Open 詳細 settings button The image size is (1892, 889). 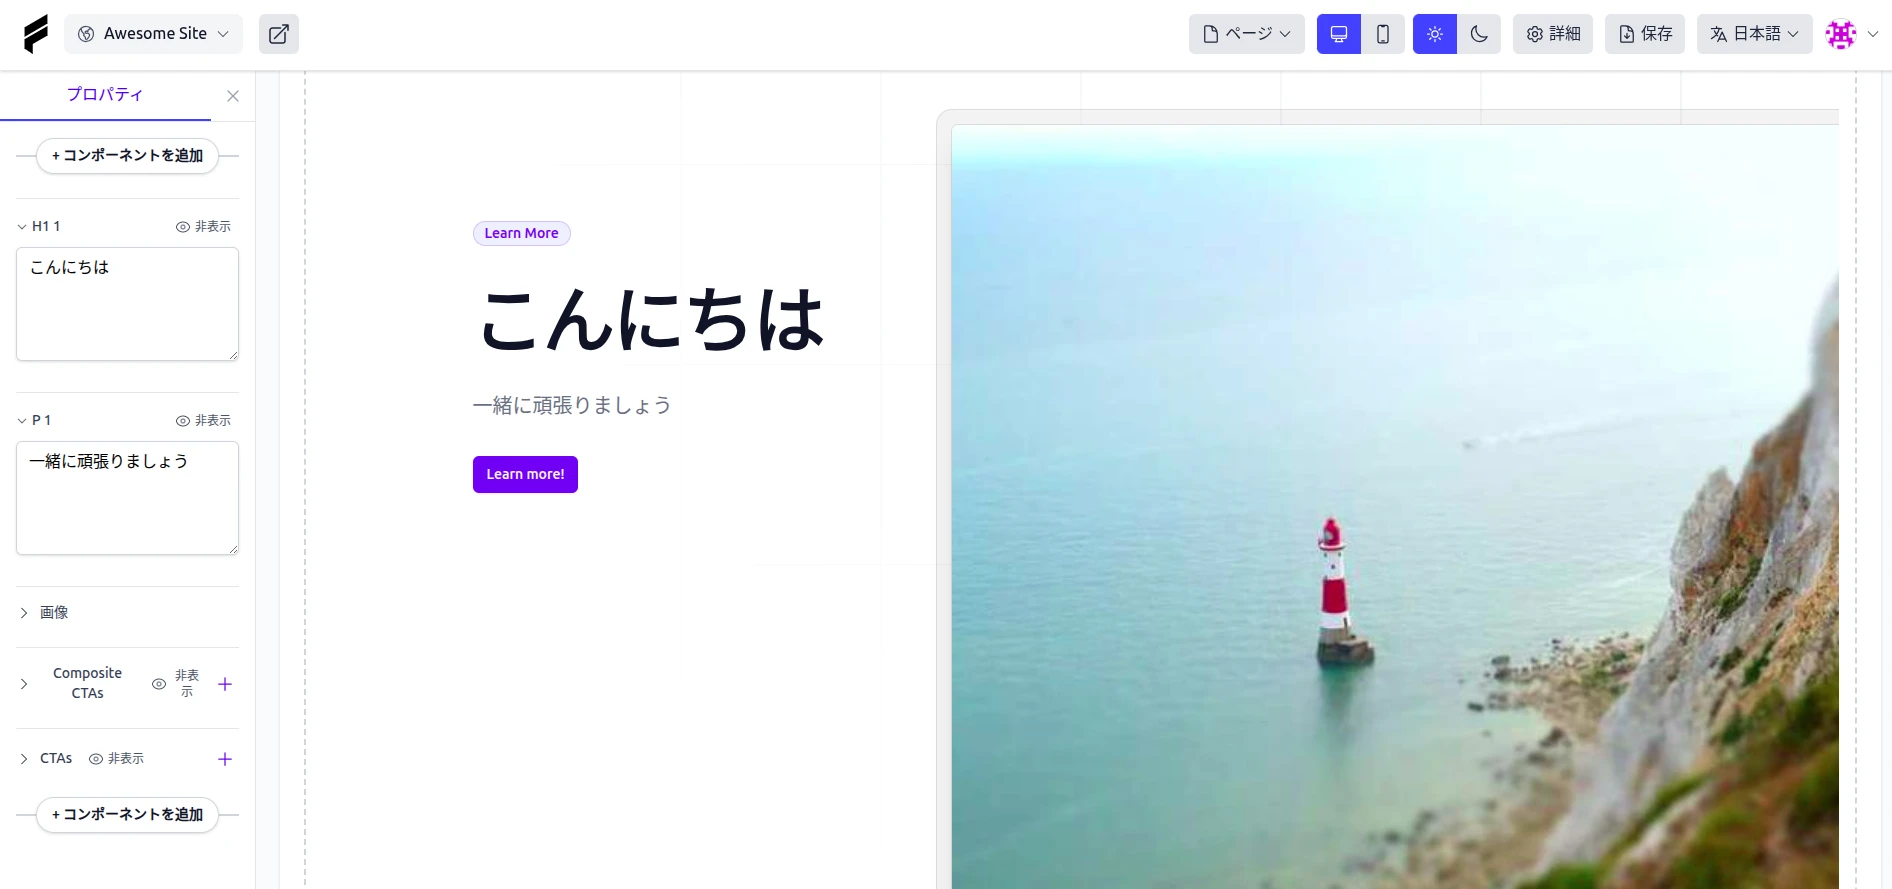coord(1553,34)
